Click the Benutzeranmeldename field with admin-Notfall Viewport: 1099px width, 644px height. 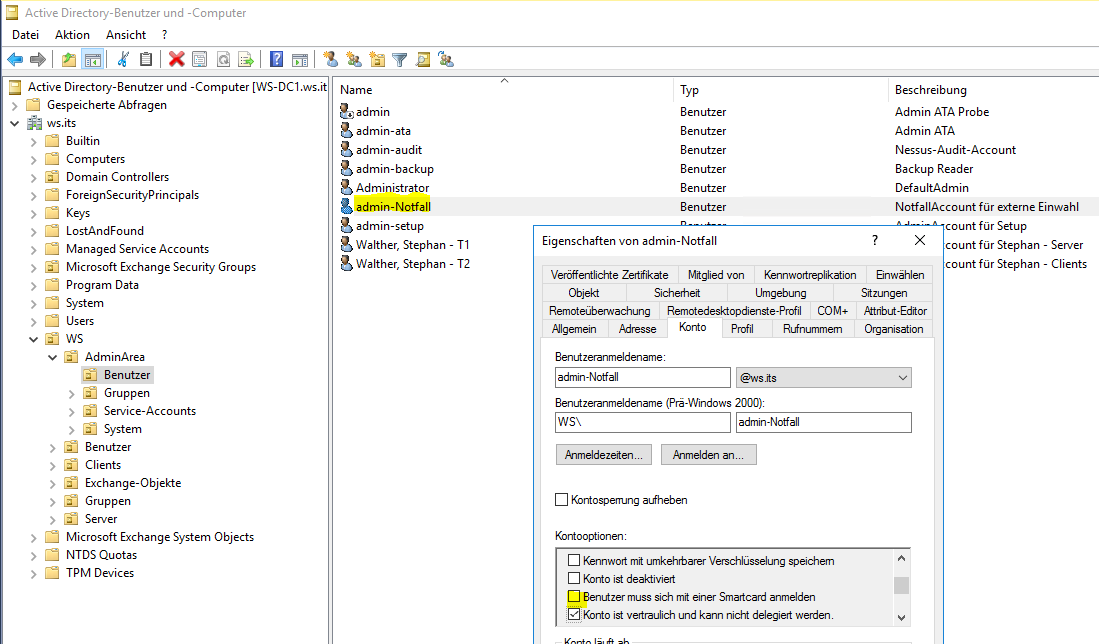pos(642,377)
